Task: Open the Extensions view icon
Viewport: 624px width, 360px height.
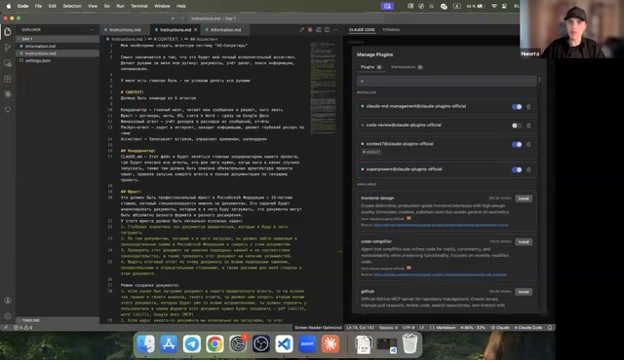Action: pyautogui.click(x=8, y=79)
